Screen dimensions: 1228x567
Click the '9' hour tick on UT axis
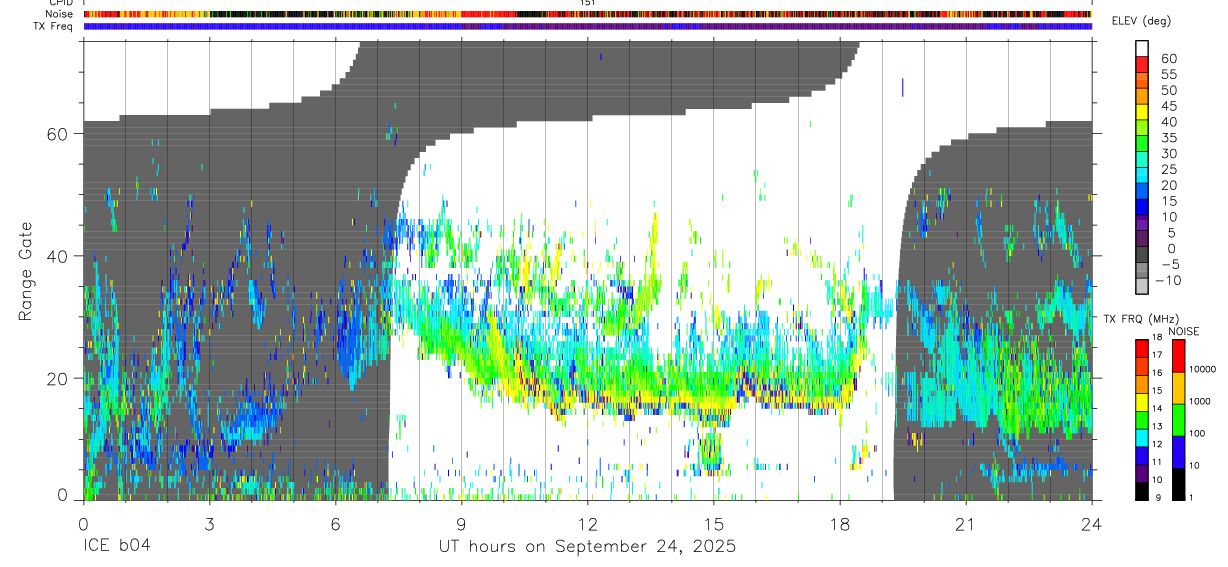point(461,524)
